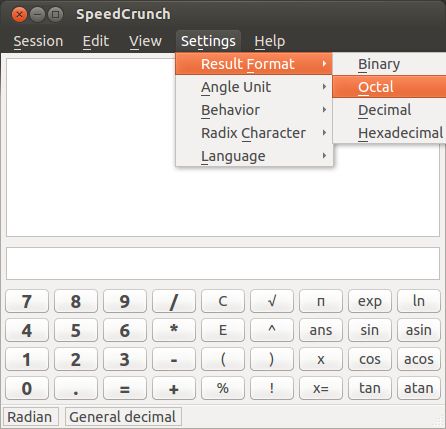Click the exp function key
The image size is (446, 429).
(370, 301)
